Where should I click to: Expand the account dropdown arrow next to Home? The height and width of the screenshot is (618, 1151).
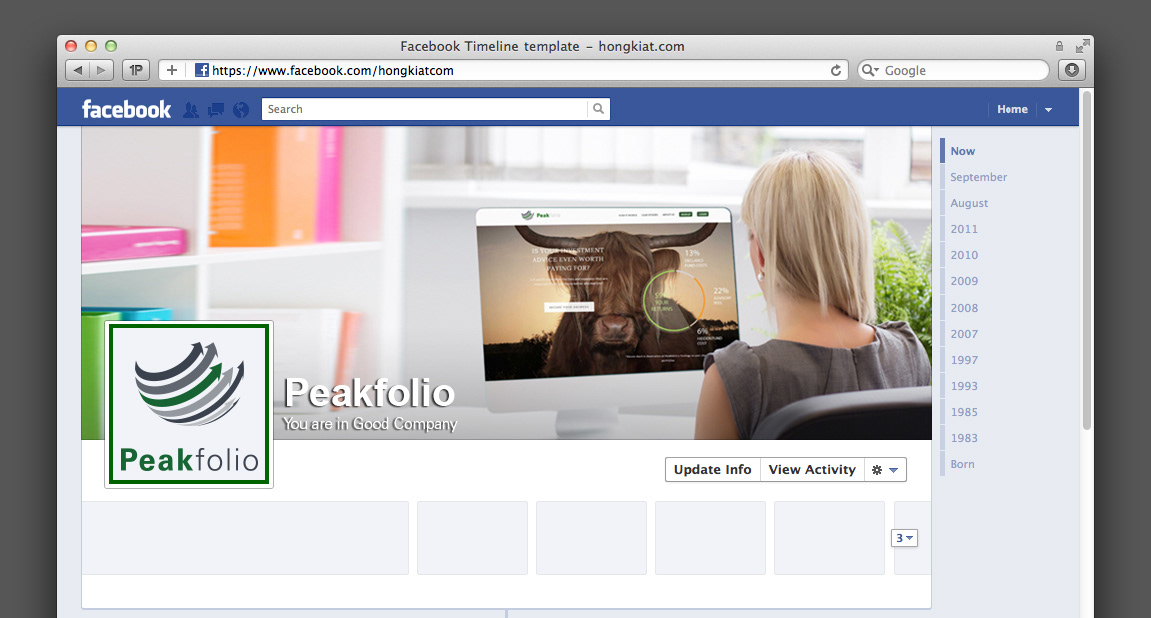tap(1048, 109)
